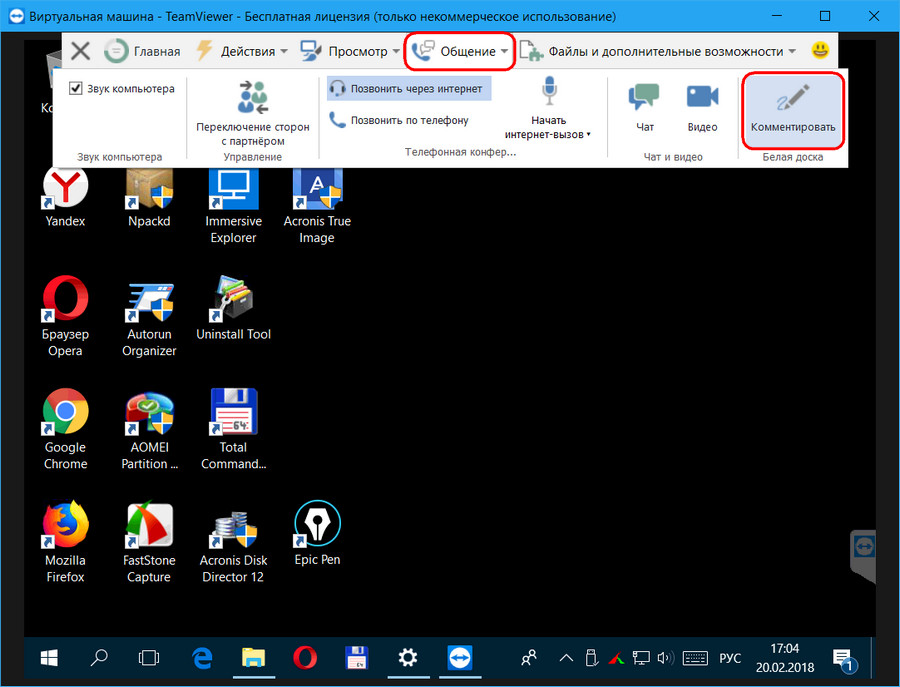900x687 pixels.
Task: Select Mozilla Firefox desktop icon
Action: pyautogui.click(x=65, y=542)
